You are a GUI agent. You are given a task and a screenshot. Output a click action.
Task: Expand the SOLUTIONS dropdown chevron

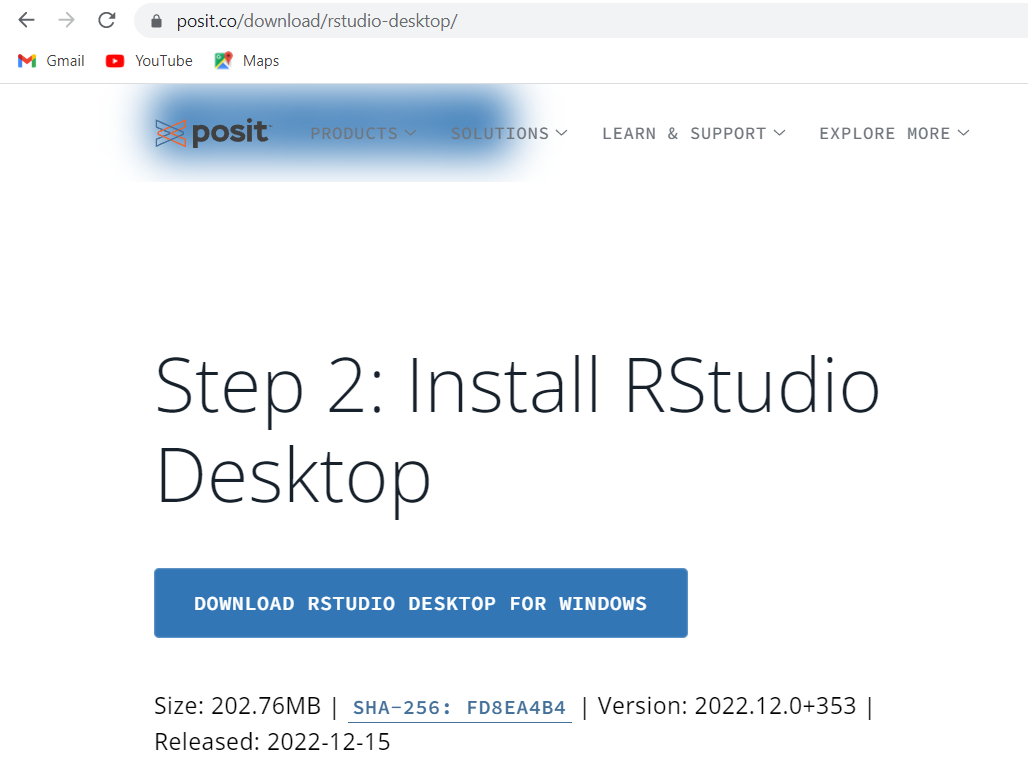[x=561, y=133]
